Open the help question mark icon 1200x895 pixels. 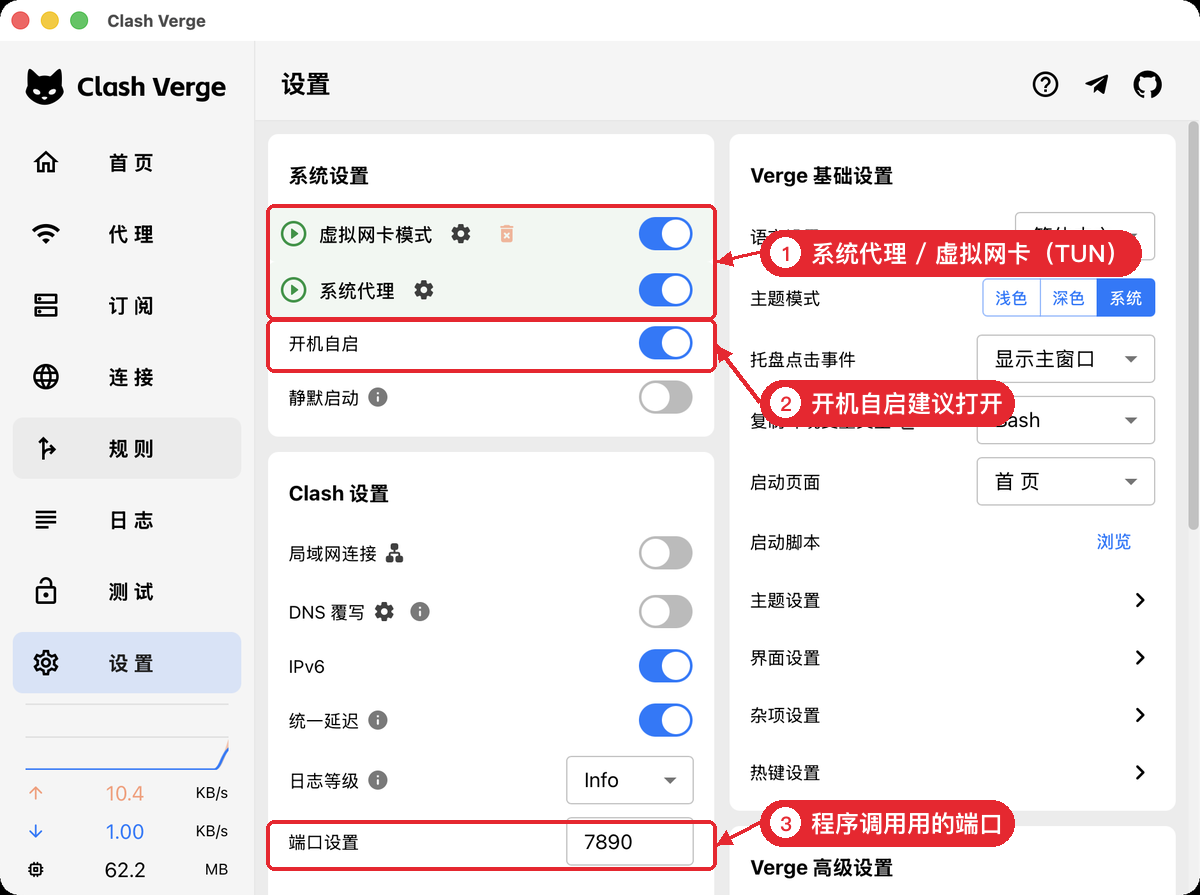coord(1045,85)
